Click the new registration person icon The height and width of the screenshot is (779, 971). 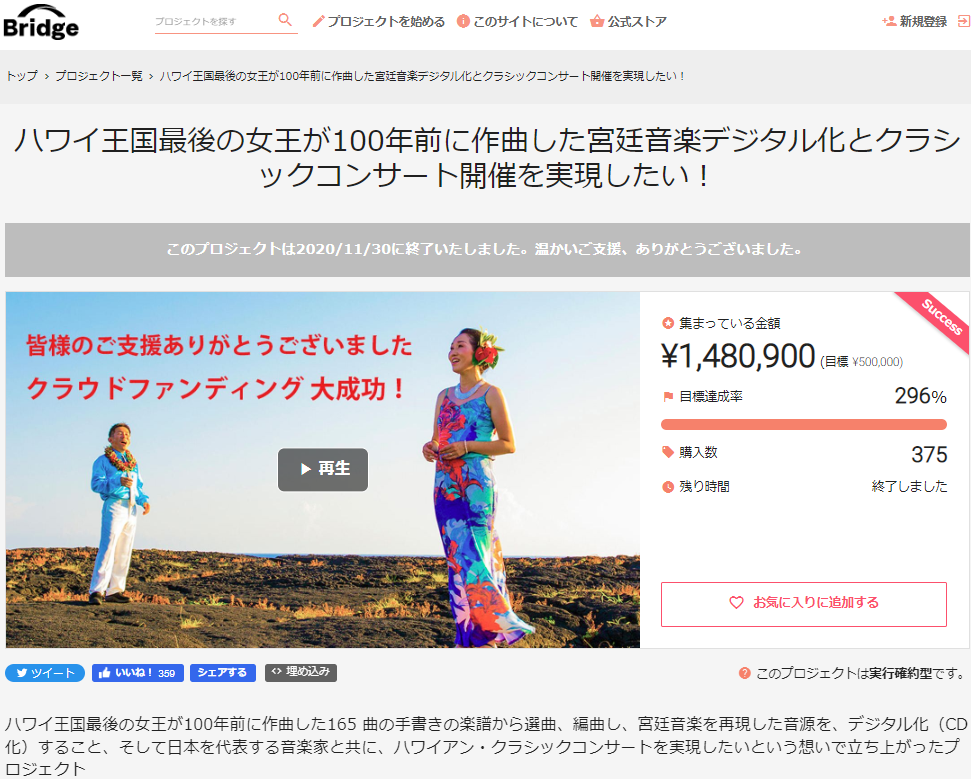click(x=889, y=22)
